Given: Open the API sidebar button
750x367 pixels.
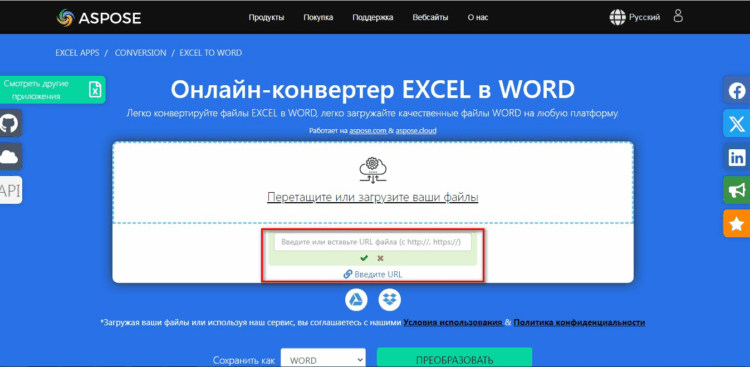Looking at the screenshot, I should tap(10, 190).
